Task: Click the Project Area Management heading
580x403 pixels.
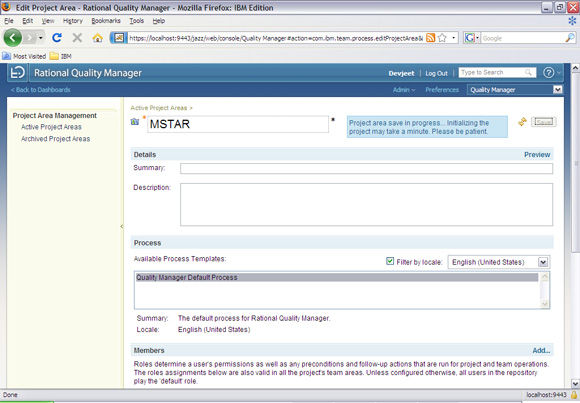Action: tap(55, 115)
